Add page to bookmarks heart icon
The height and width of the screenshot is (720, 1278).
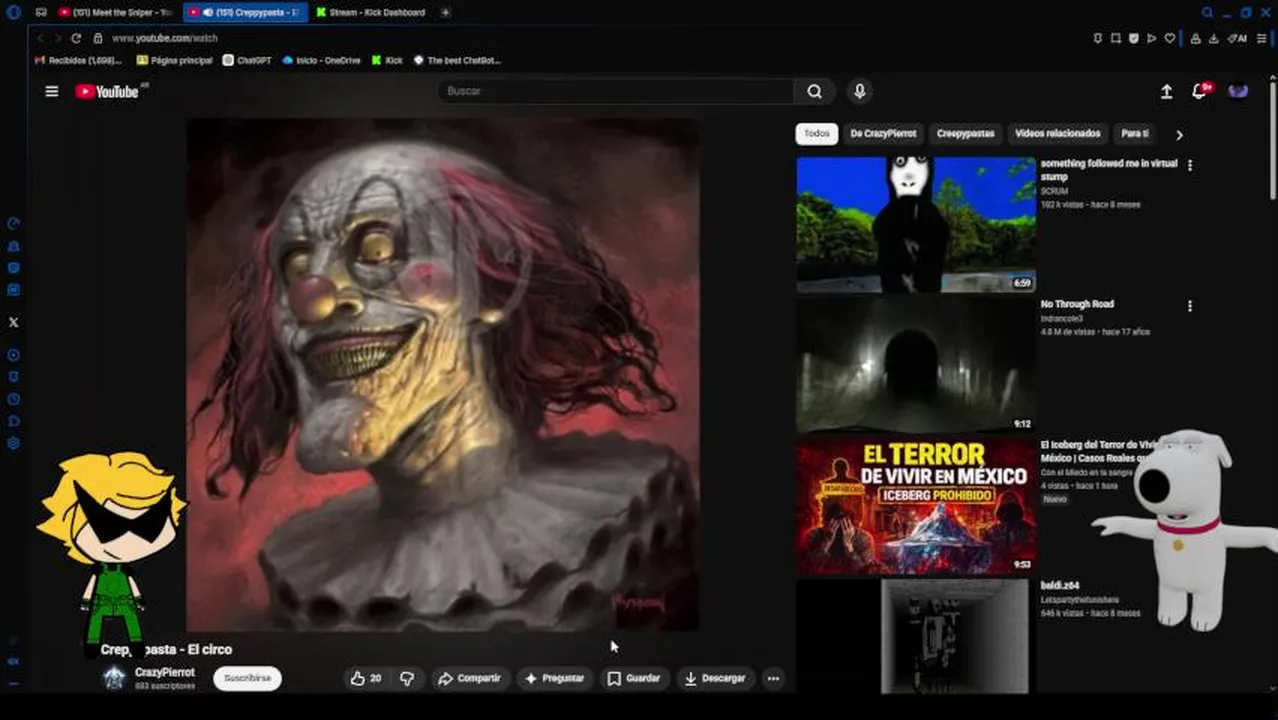coord(1170,38)
